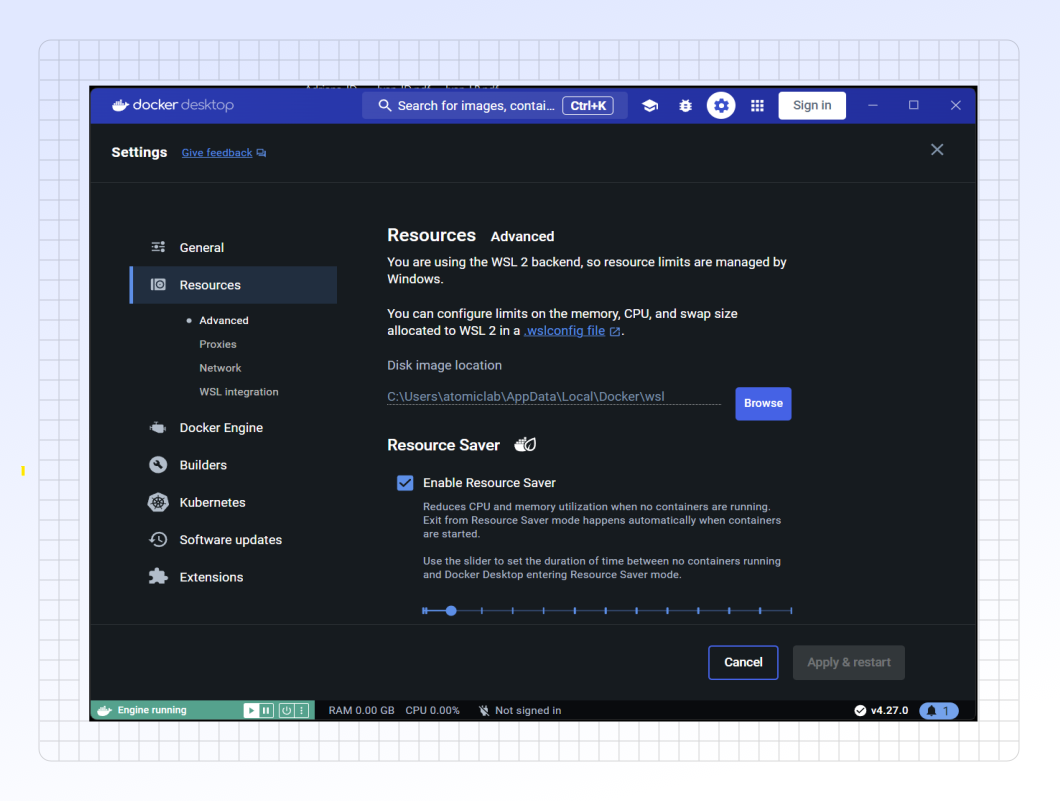Pause the Docker engine from status bar
Screen dimensions: 1060x801
266,711
